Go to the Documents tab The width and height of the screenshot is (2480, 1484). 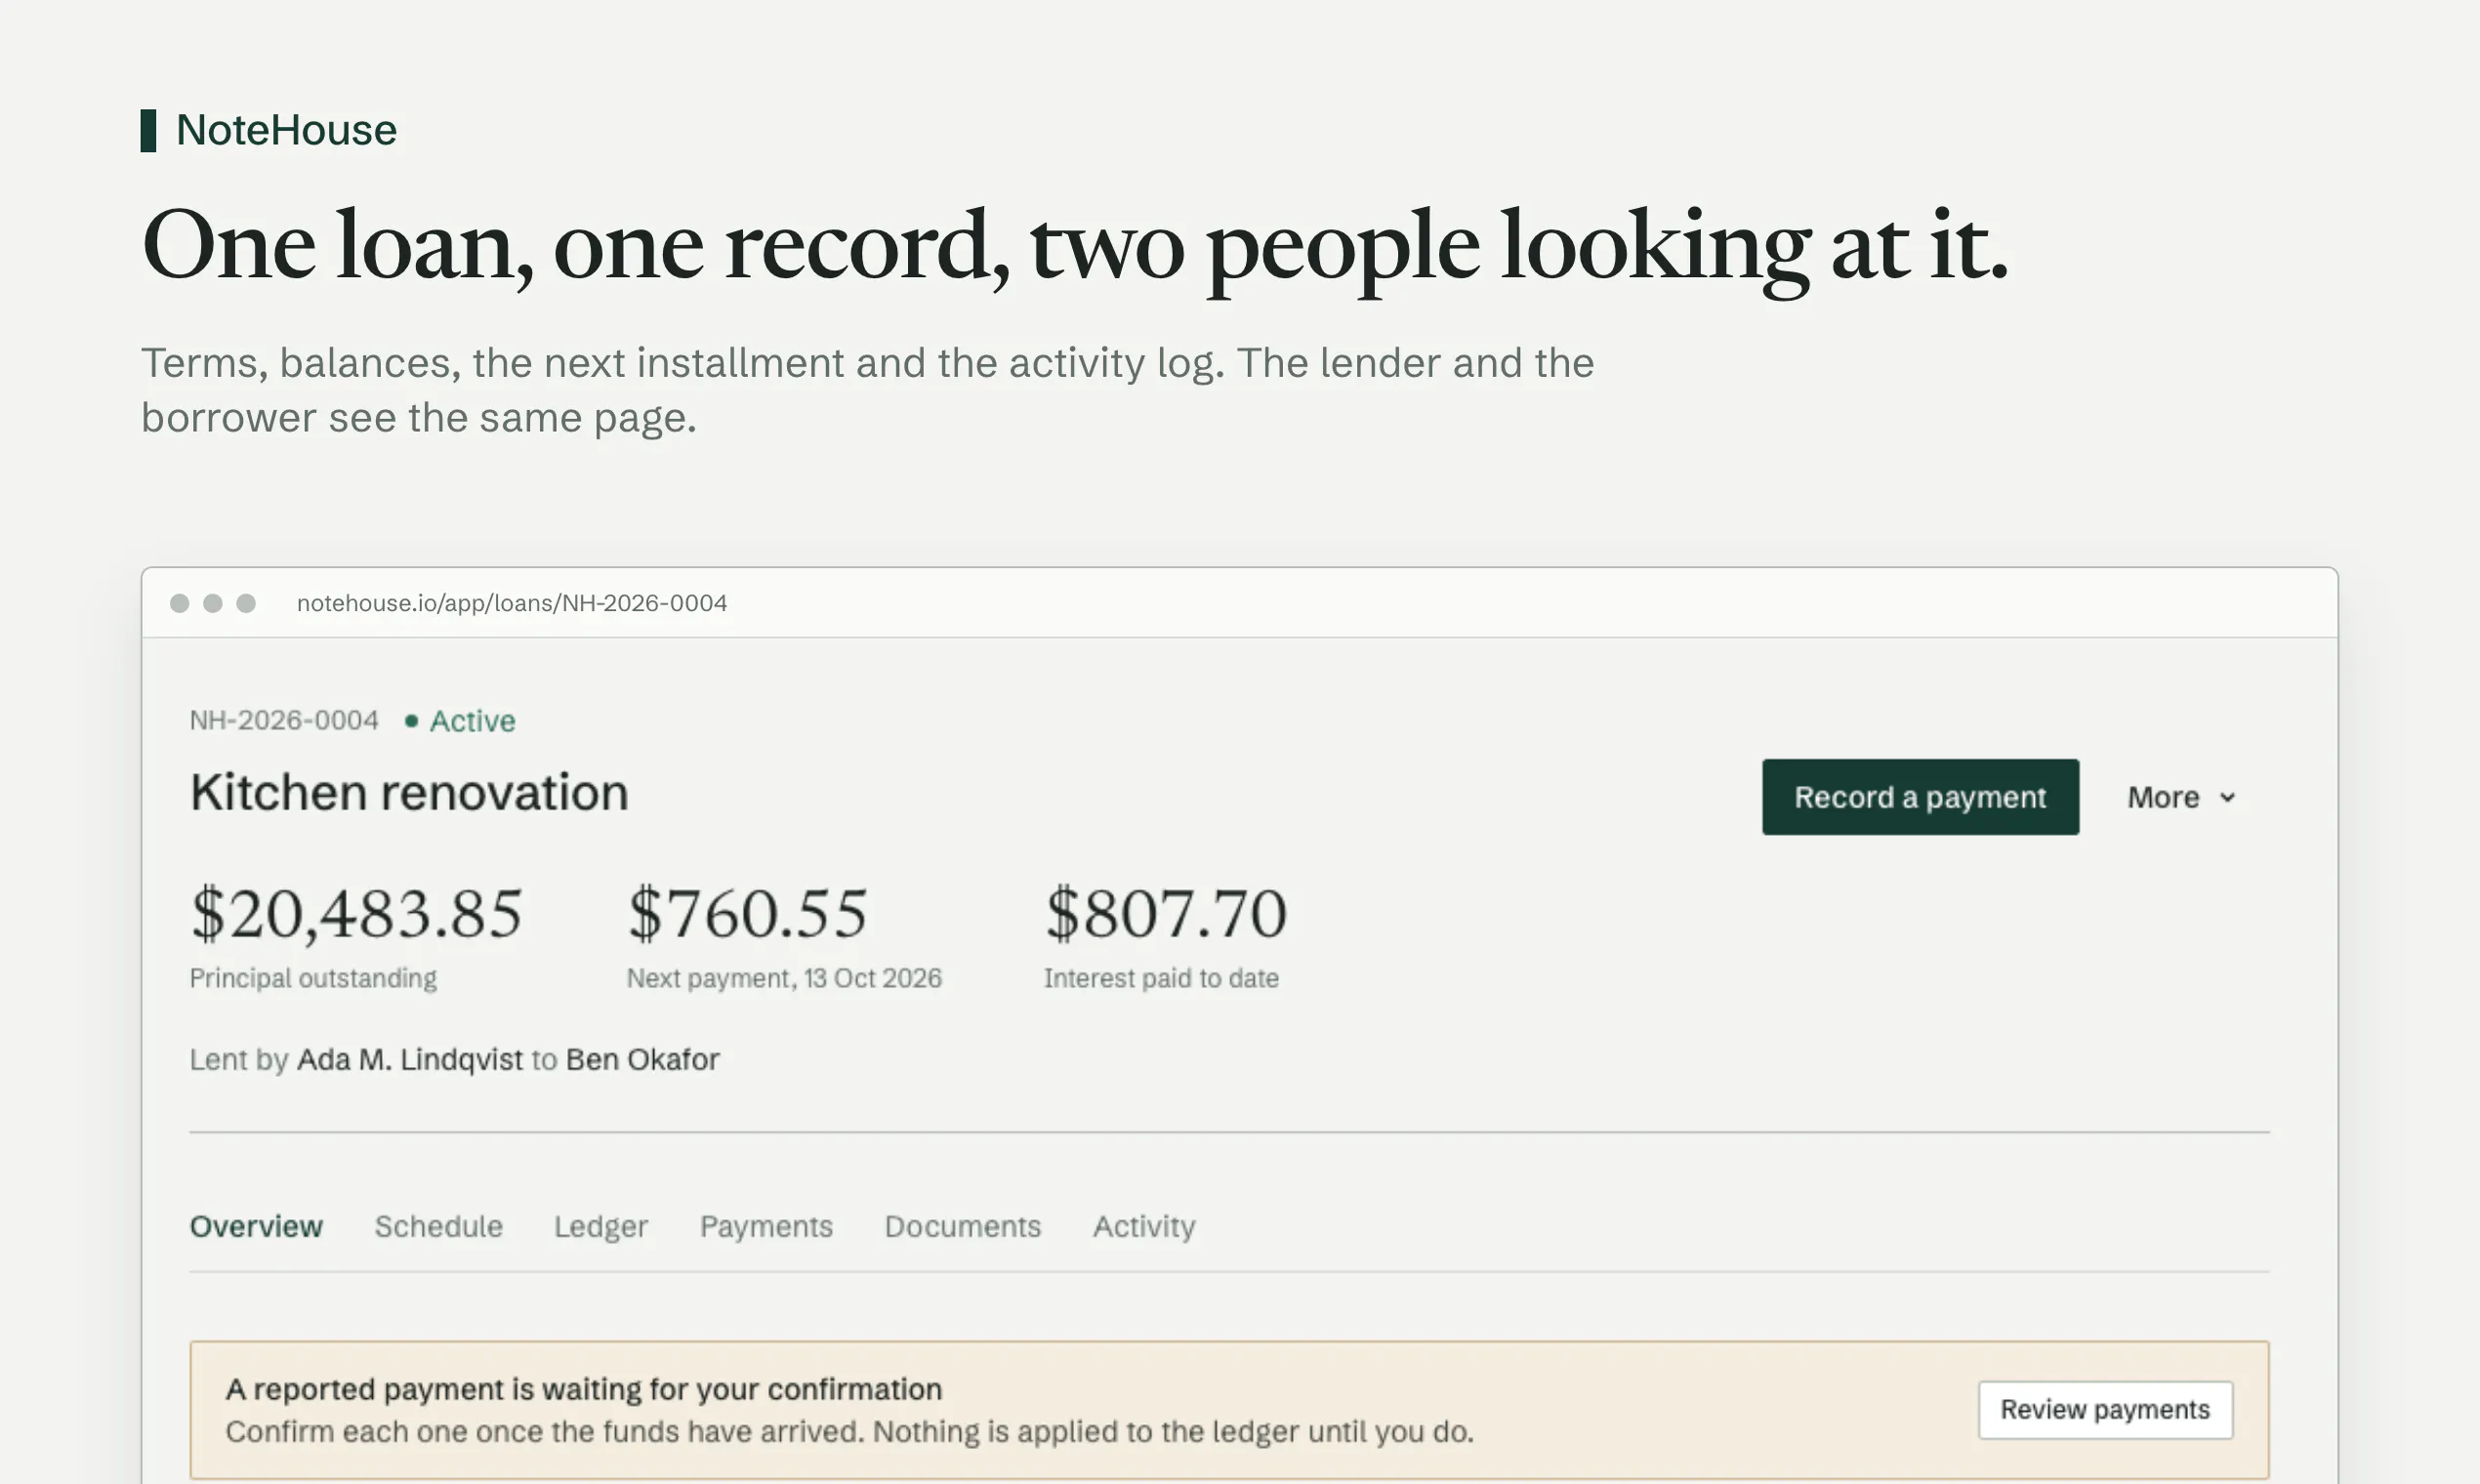coord(963,1226)
